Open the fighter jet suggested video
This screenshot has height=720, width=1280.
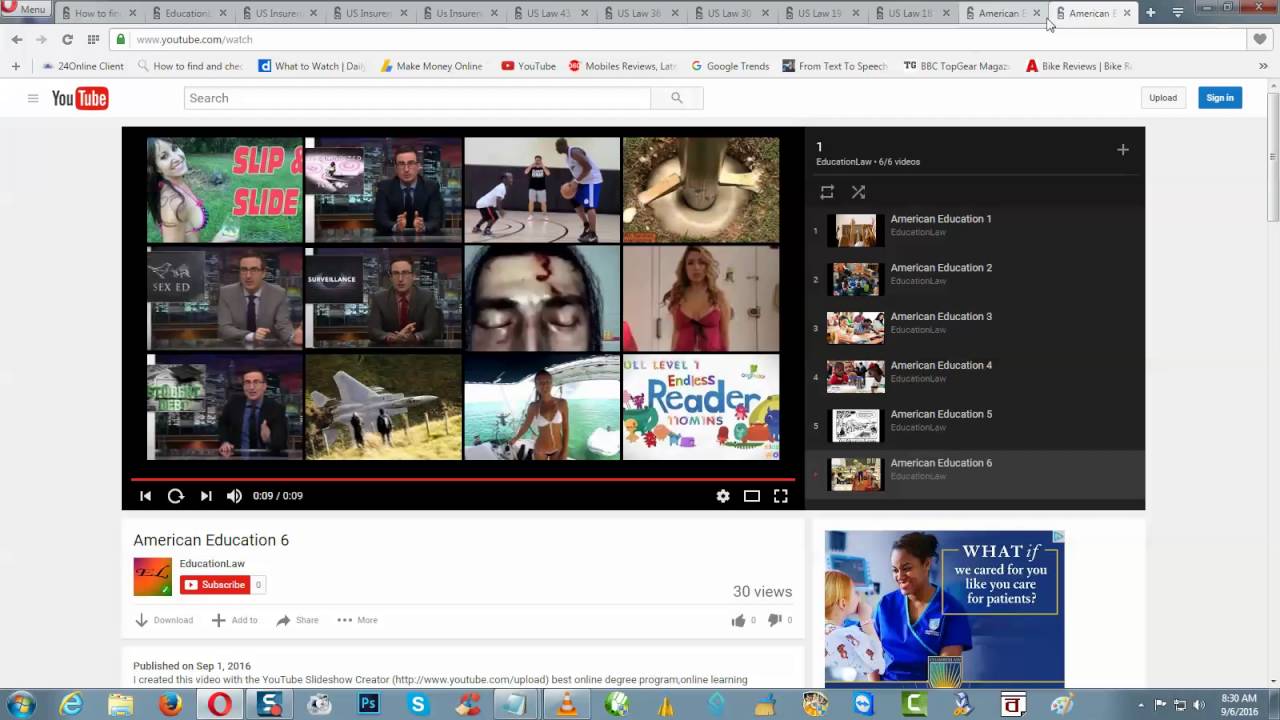pos(383,407)
